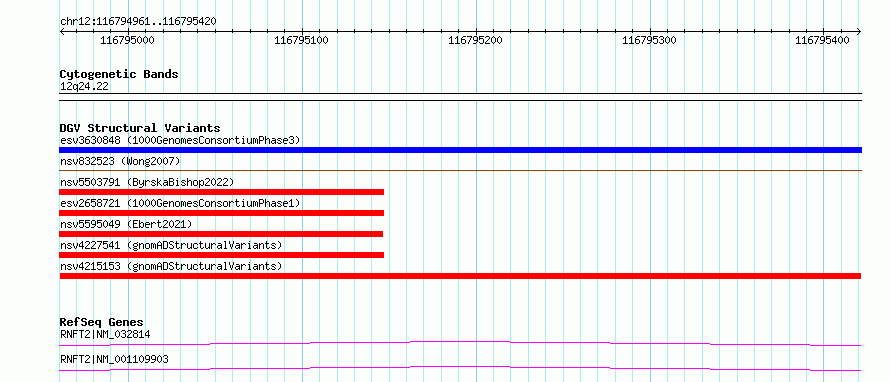Click the esv3630848 variant label
Image resolution: width=890 pixels, height=382 pixels.
click(180, 140)
